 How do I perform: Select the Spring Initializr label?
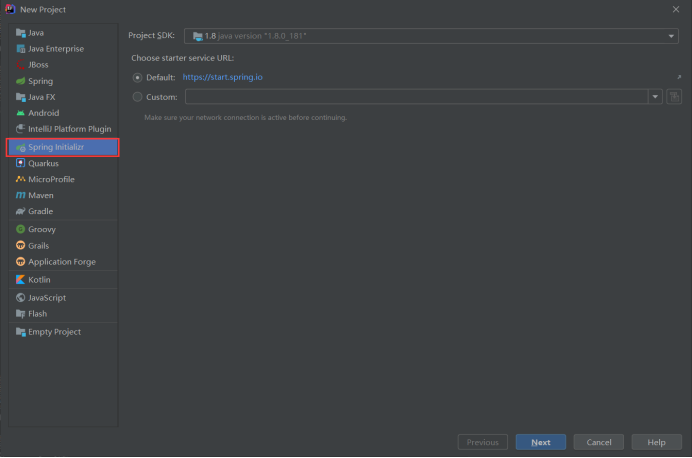tap(56, 147)
